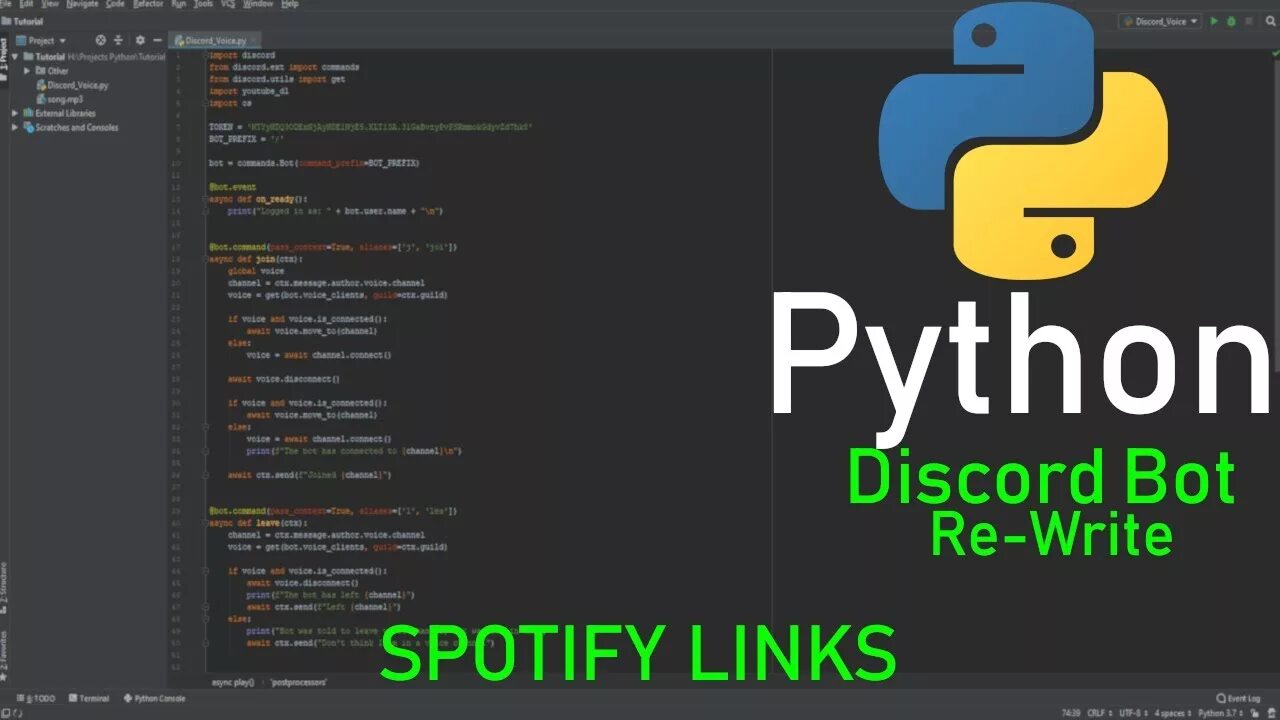This screenshot has width=1280, height=720.
Task: Open the Python Console tool window
Action: [154, 699]
